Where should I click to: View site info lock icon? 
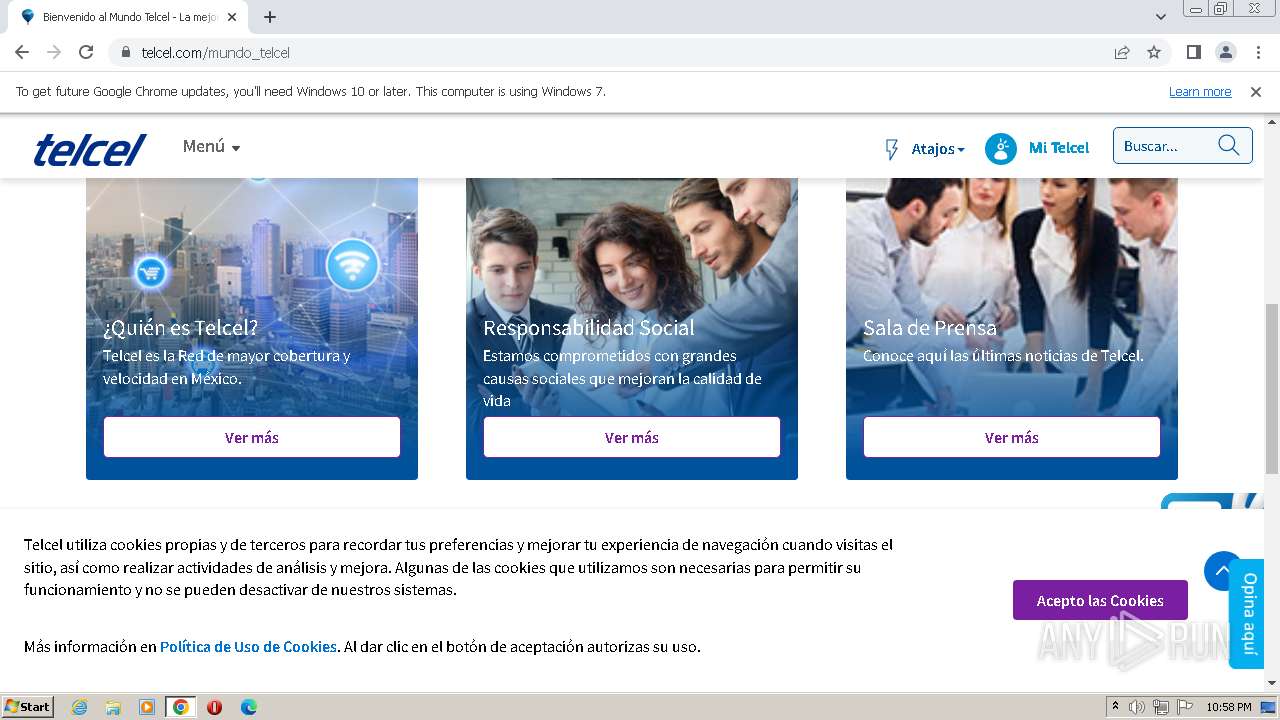tap(126, 52)
